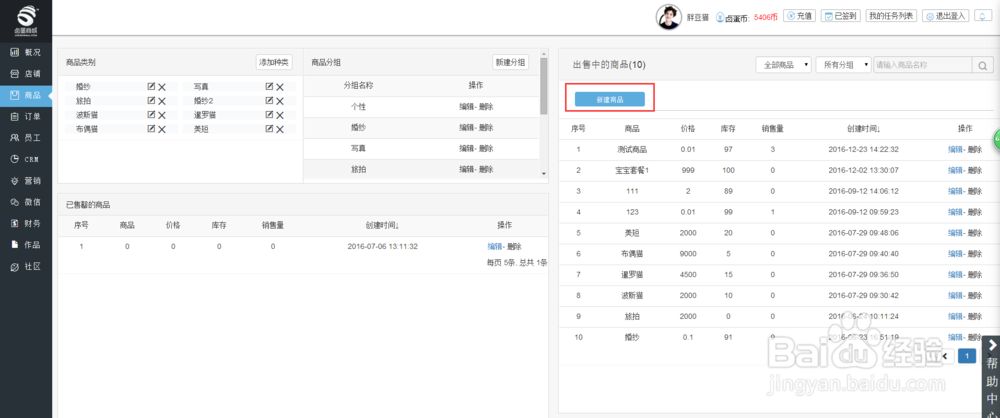Screen dimensions: 1000x418
Task: Click the 添加种类 button
Action: [x=274, y=62]
